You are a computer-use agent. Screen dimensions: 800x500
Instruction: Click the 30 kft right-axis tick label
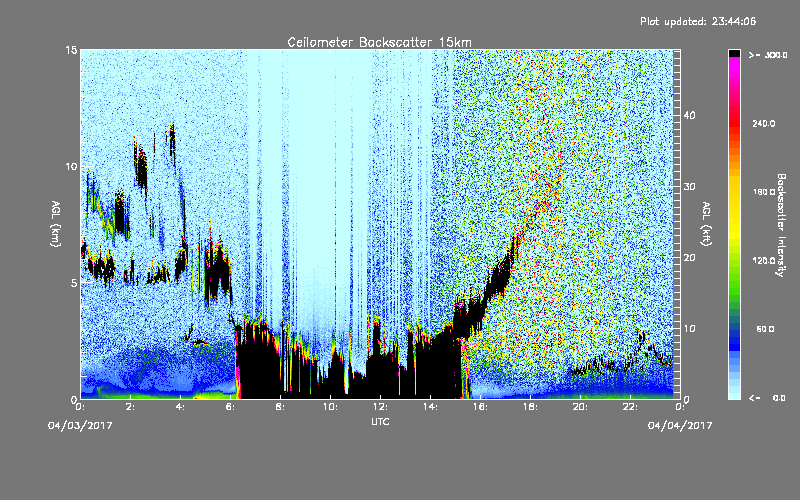pyautogui.click(x=689, y=186)
